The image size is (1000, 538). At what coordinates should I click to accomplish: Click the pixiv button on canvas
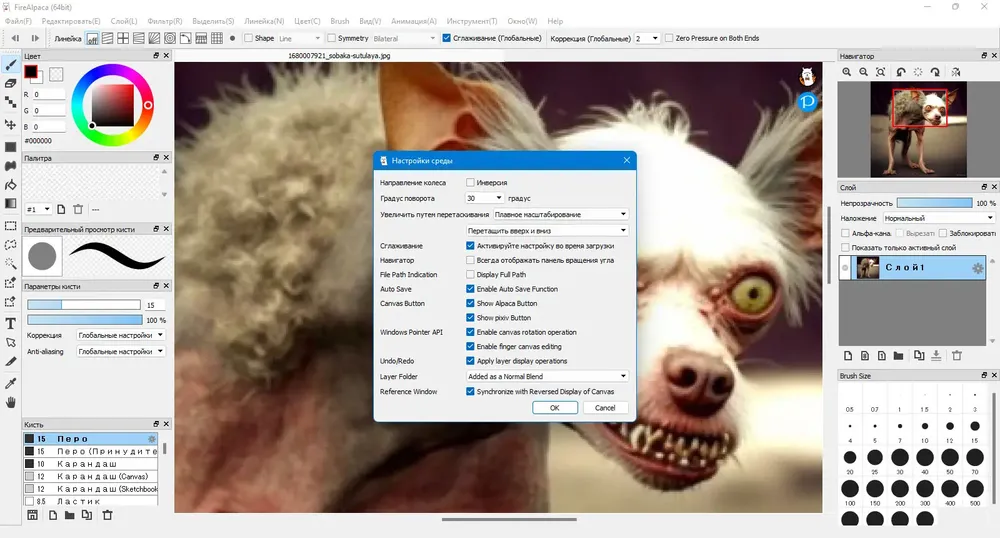click(x=807, y=101)
